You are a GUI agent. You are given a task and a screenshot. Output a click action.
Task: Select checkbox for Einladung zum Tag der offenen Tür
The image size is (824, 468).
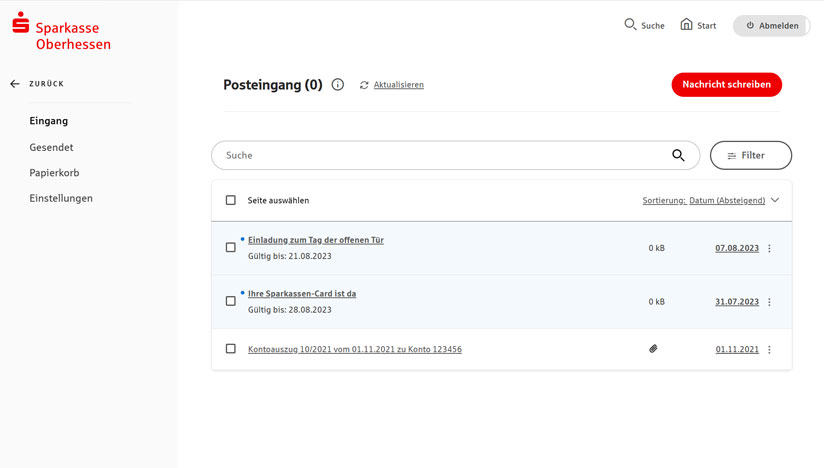point(231,247)
